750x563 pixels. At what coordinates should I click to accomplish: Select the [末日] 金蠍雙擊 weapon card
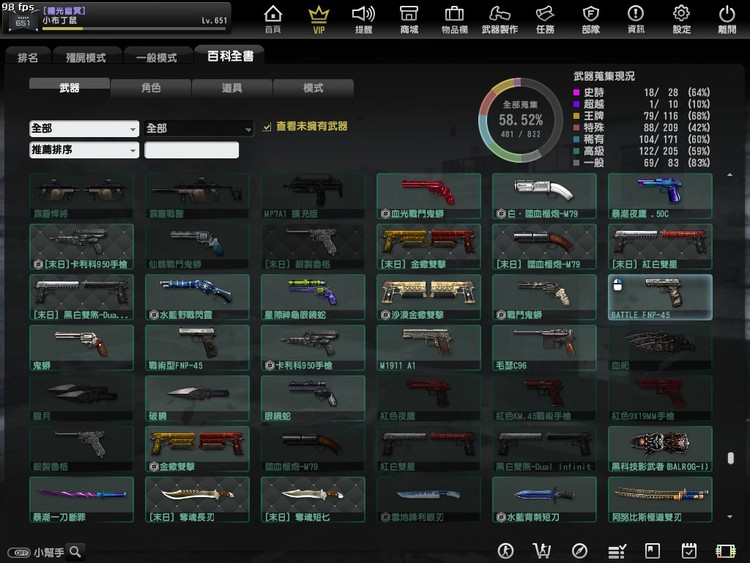click(429, 247)
